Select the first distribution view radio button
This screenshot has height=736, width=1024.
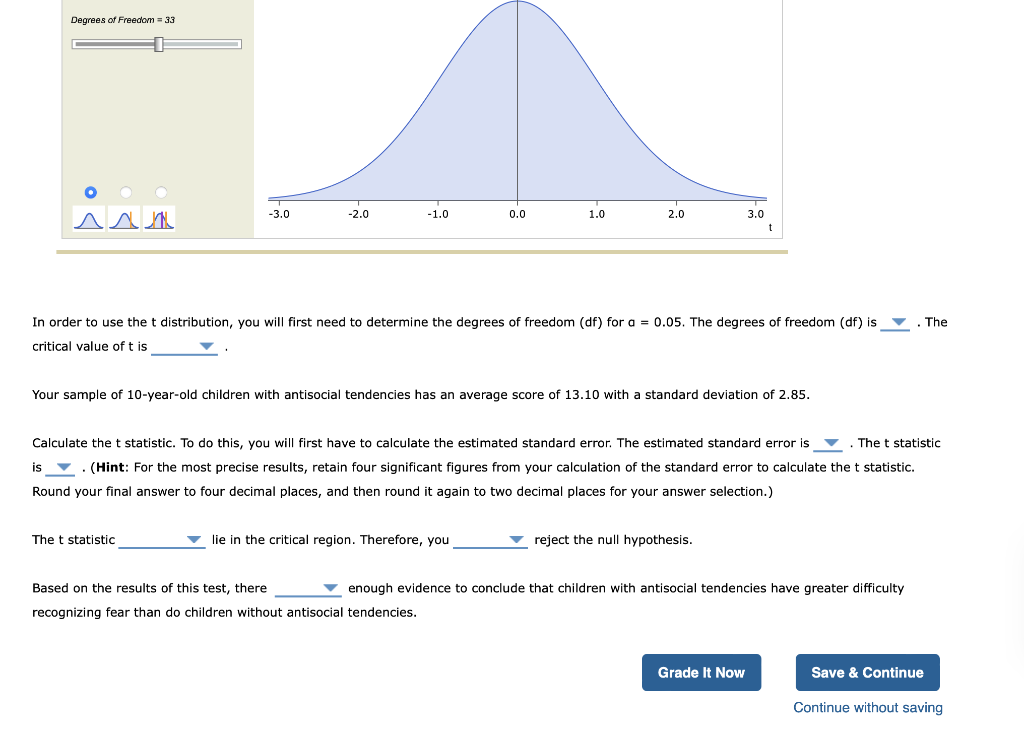(90, 192)
